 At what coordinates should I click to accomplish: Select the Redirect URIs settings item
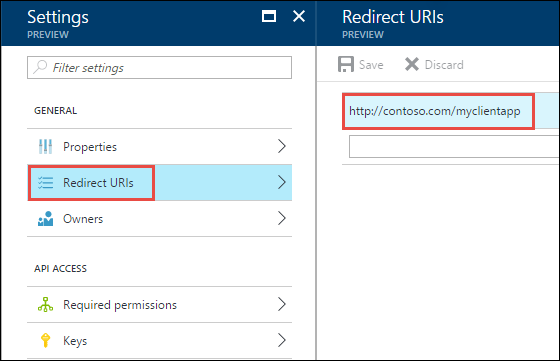coord(159,182)
